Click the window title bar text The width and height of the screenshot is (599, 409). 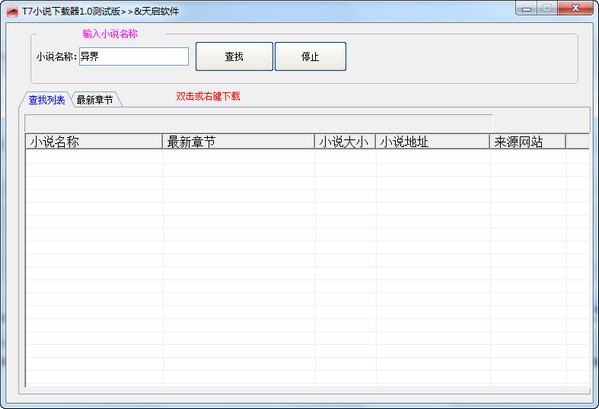(x=100, y=11)
